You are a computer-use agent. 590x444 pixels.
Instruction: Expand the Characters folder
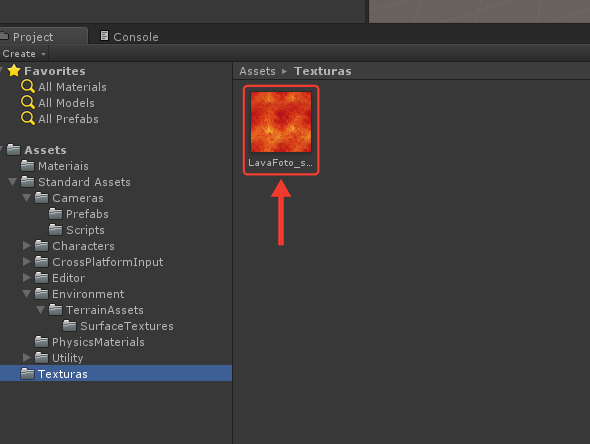coord(26,246)
